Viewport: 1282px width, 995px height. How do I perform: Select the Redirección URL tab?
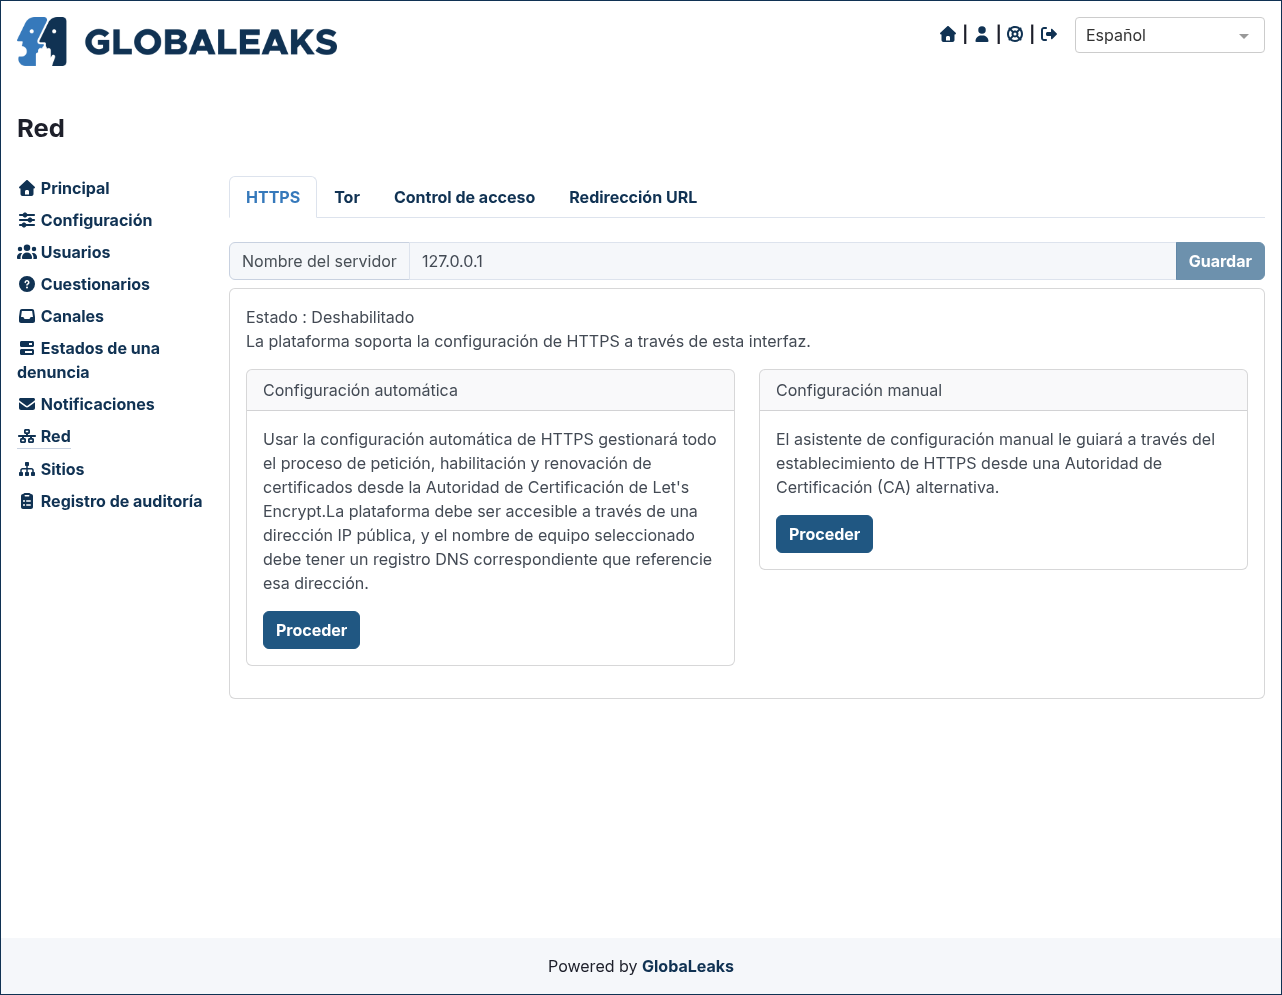click(633, 197)
